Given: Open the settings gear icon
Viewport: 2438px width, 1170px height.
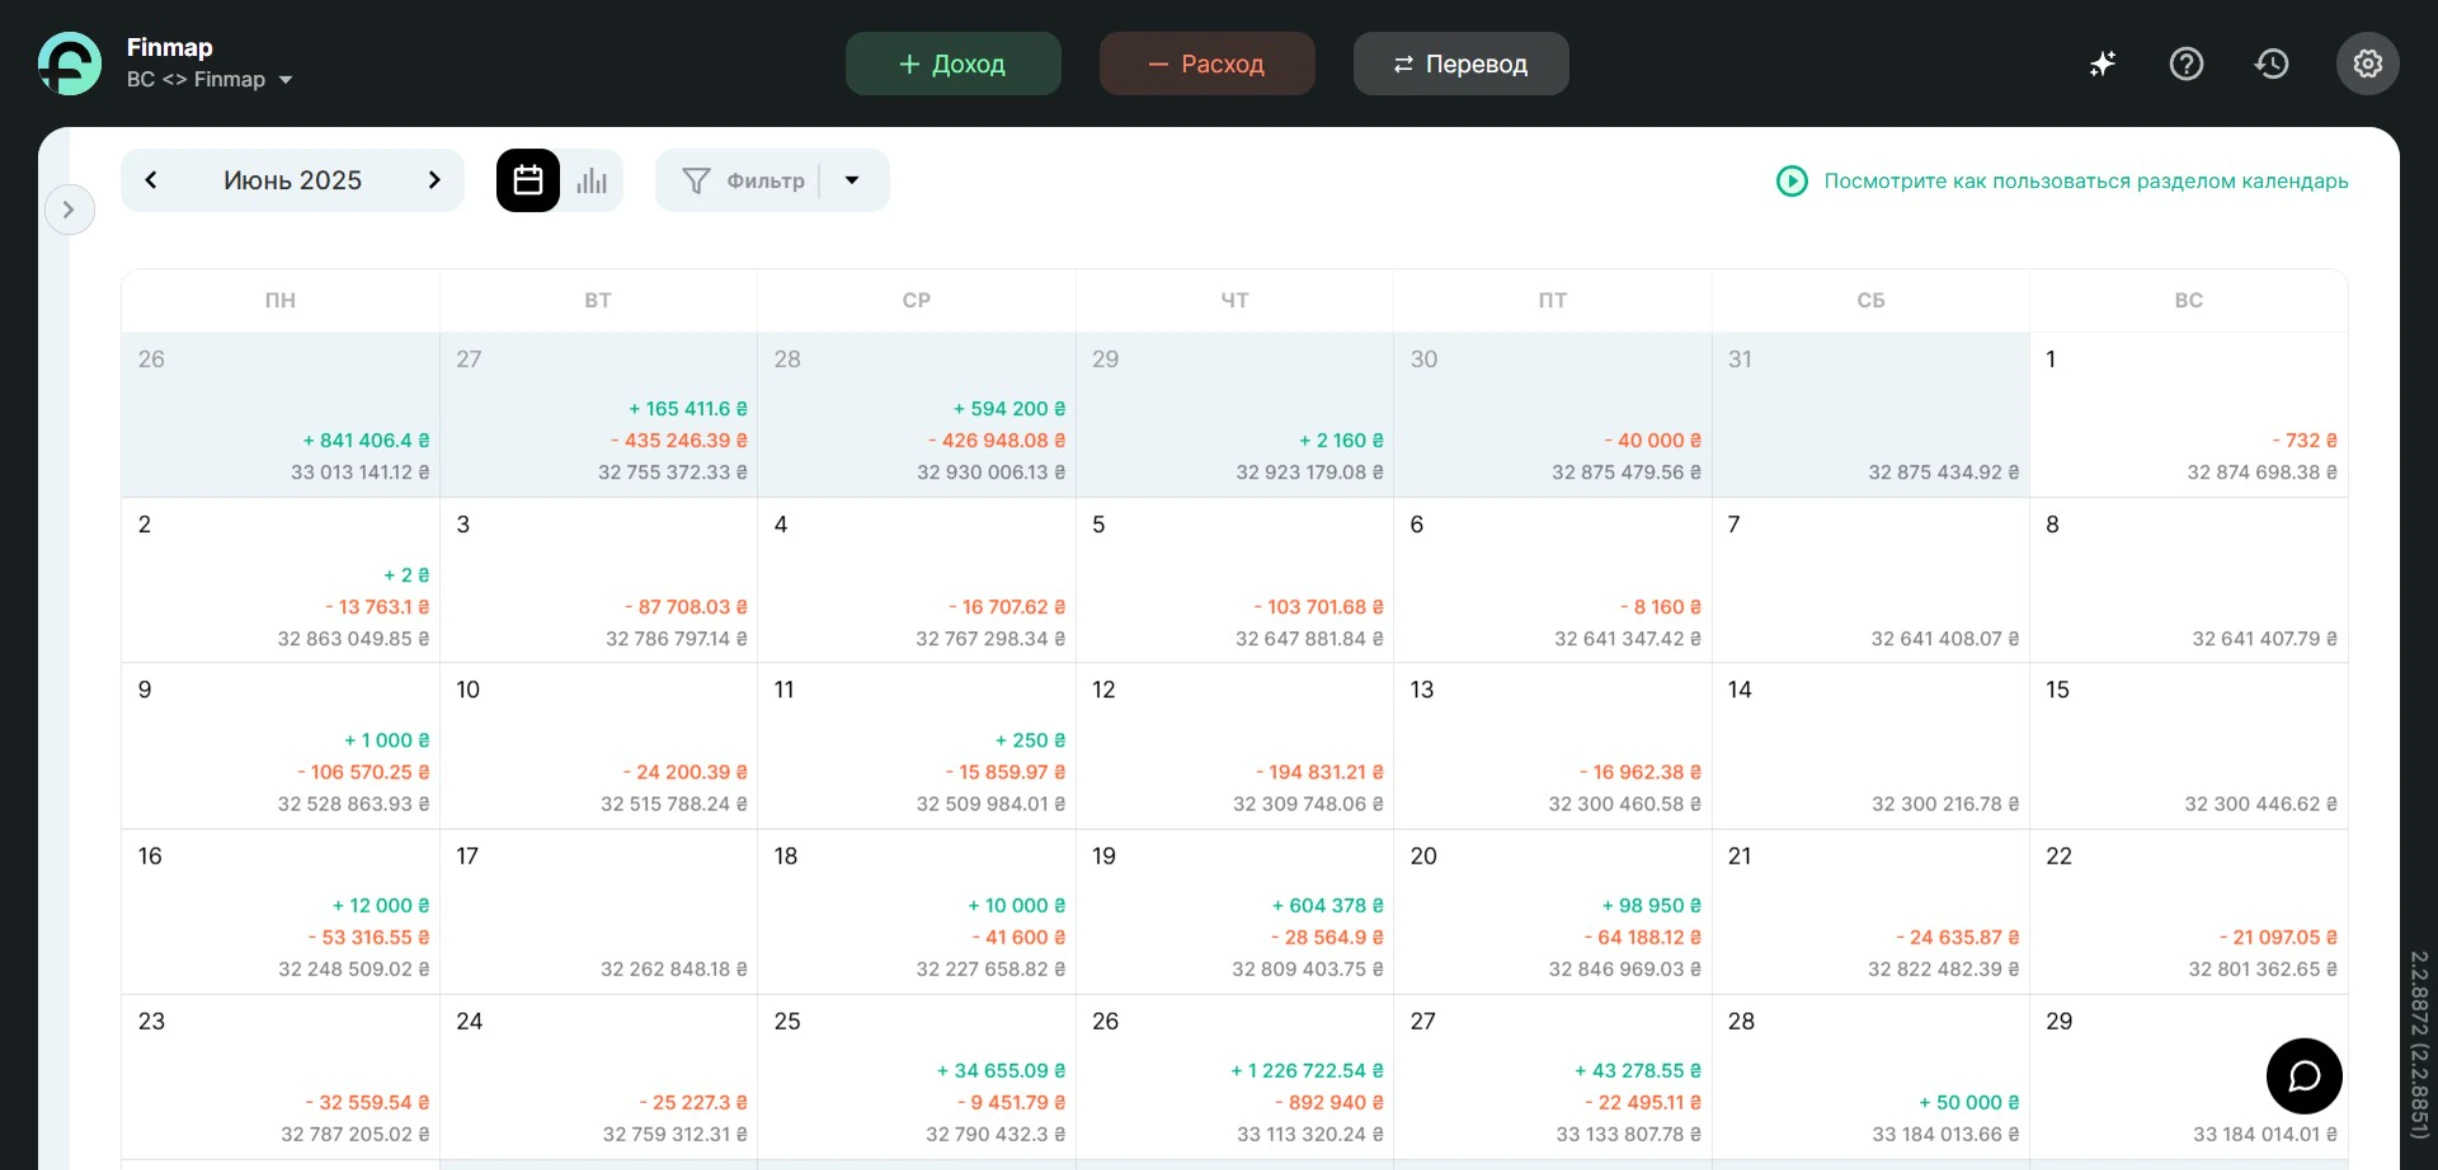Looking at the screenshot, I should point(2367,64).
